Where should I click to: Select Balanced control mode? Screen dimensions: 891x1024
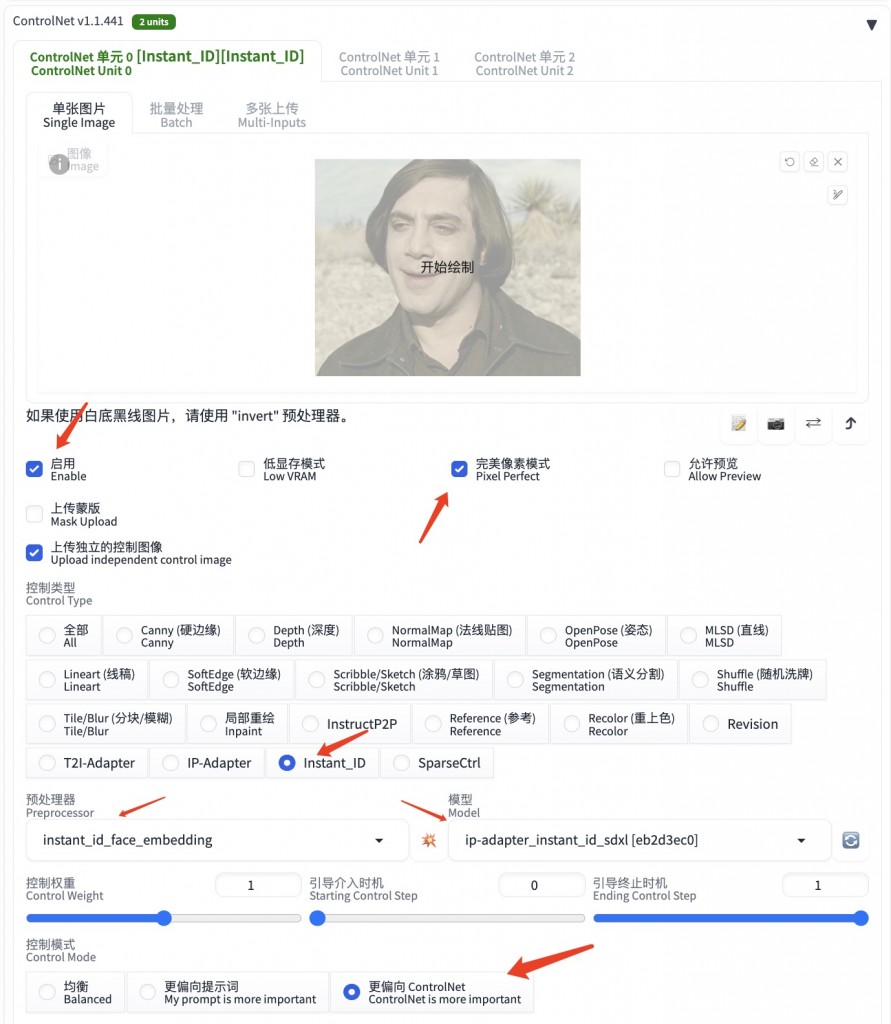tap(76, 992)
